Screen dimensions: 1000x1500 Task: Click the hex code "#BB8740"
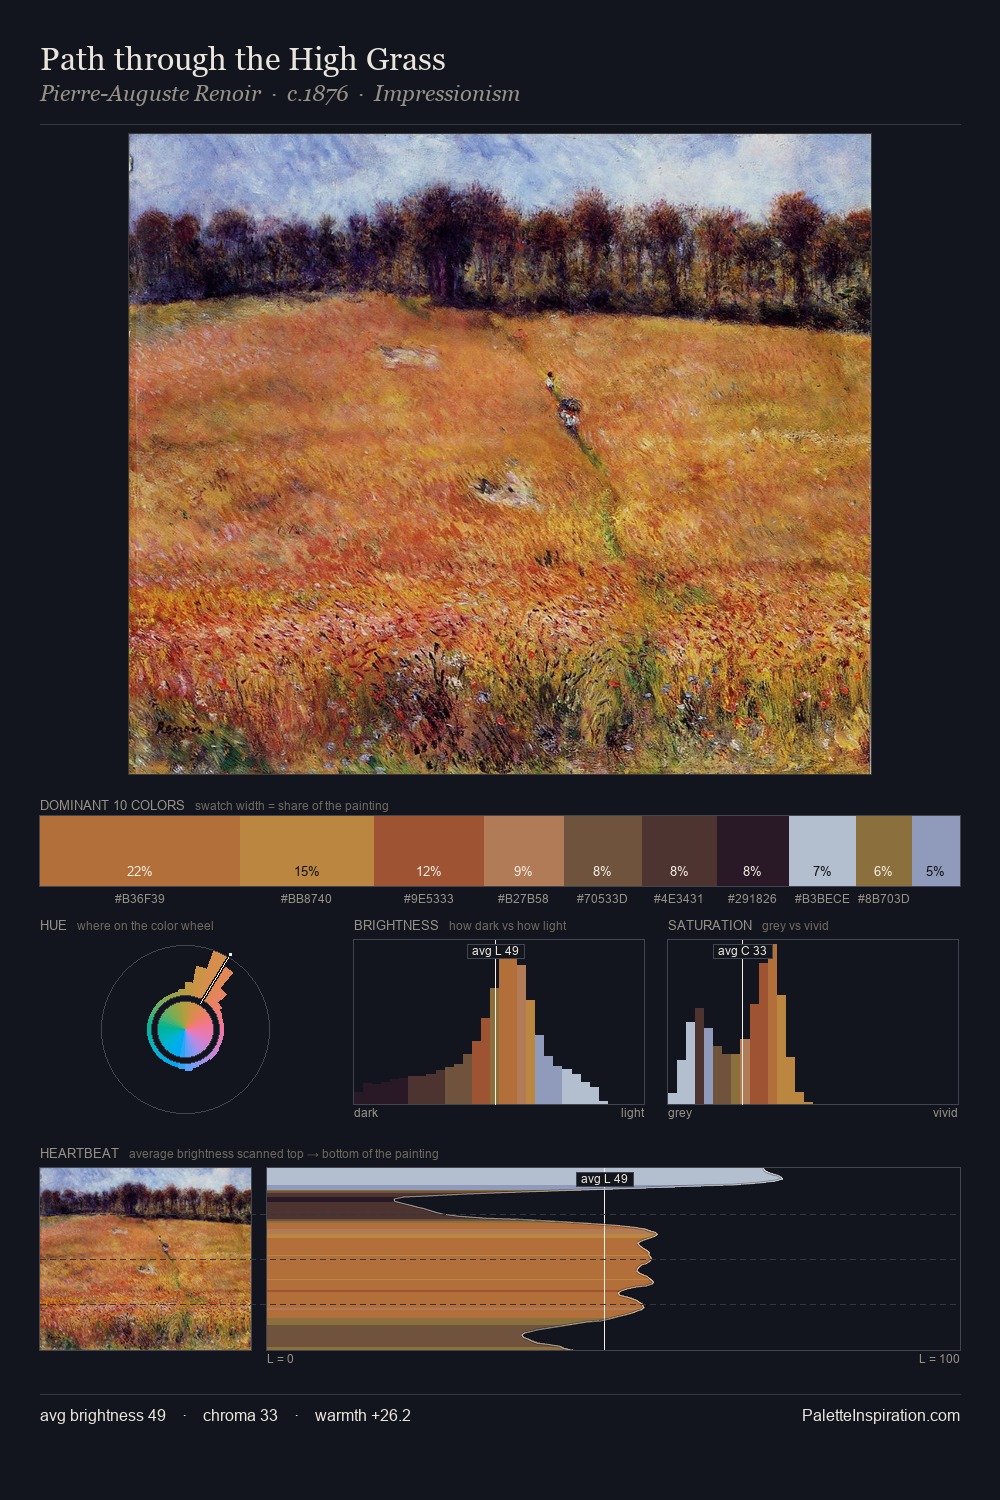pos(307,898)
